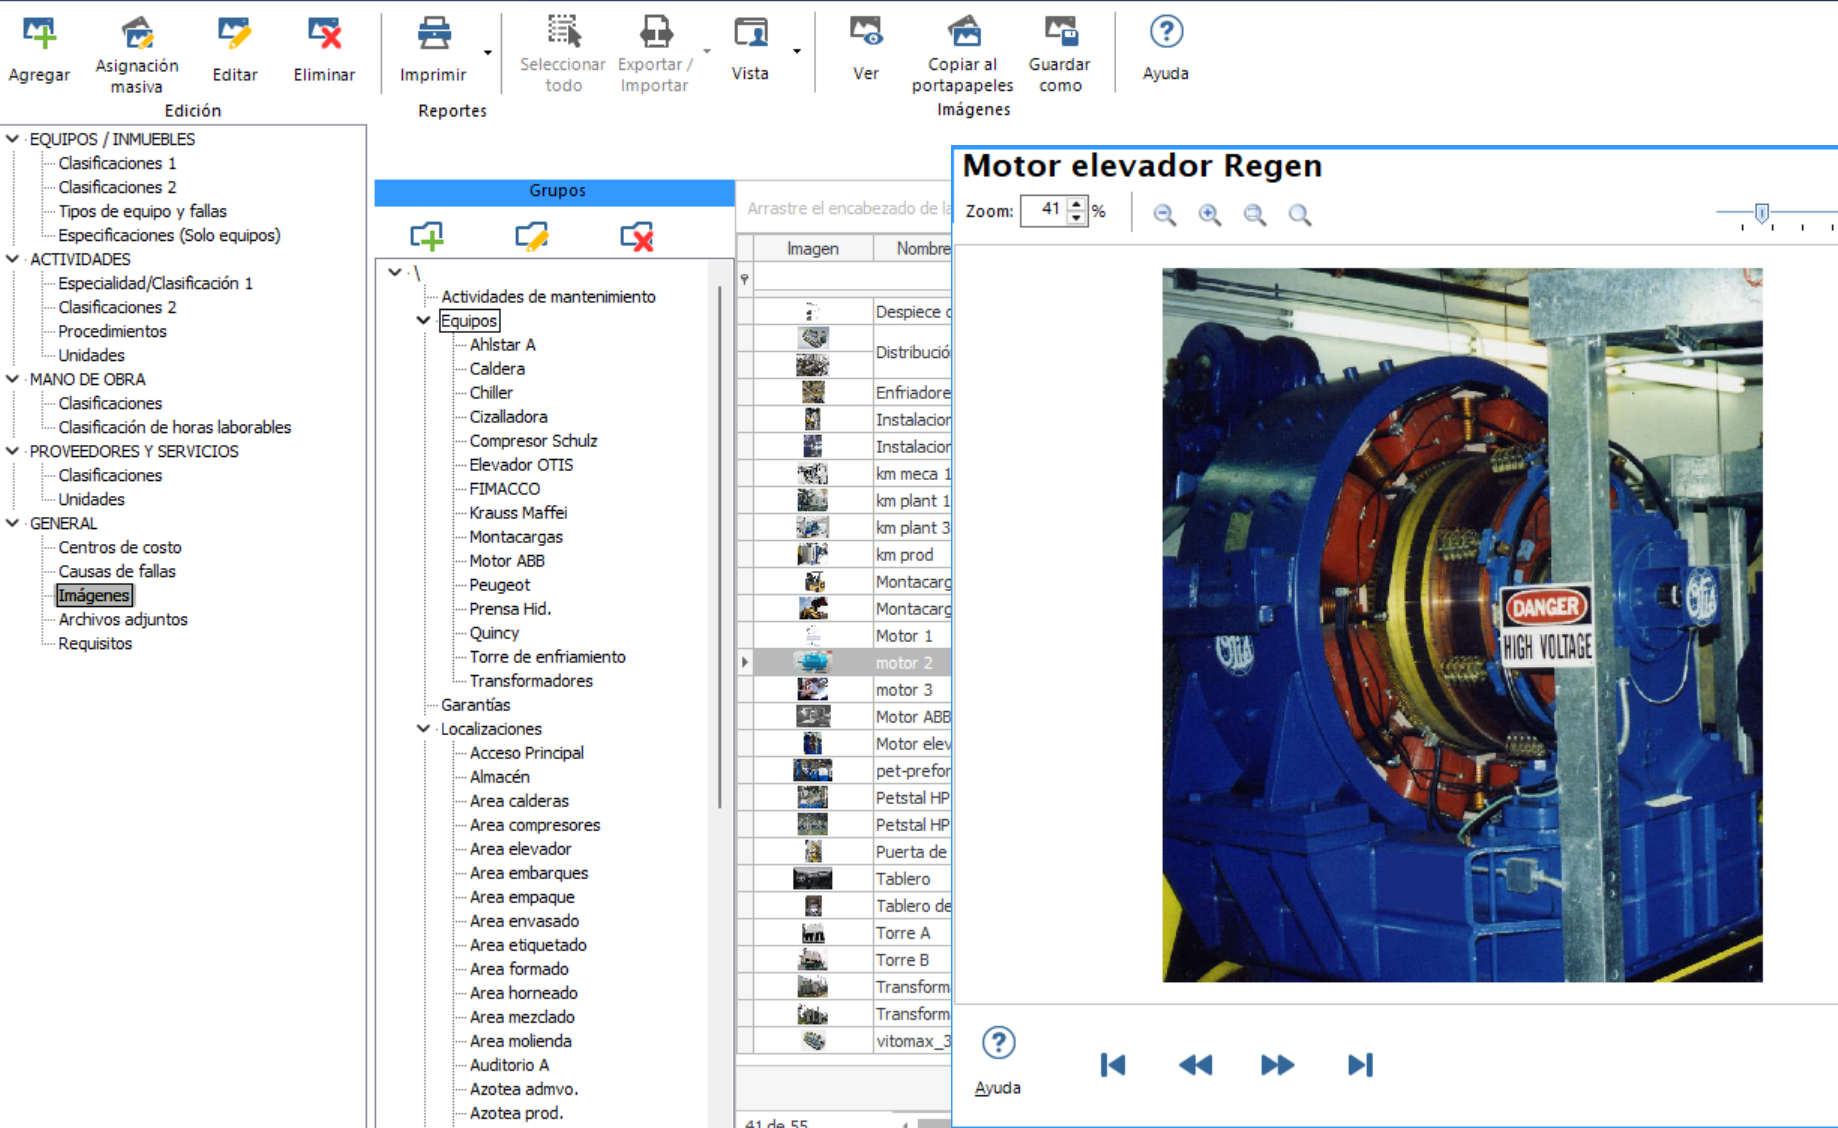Collapse the Equipos group node
1838x1128 pixels.
[x=424, y=321]
